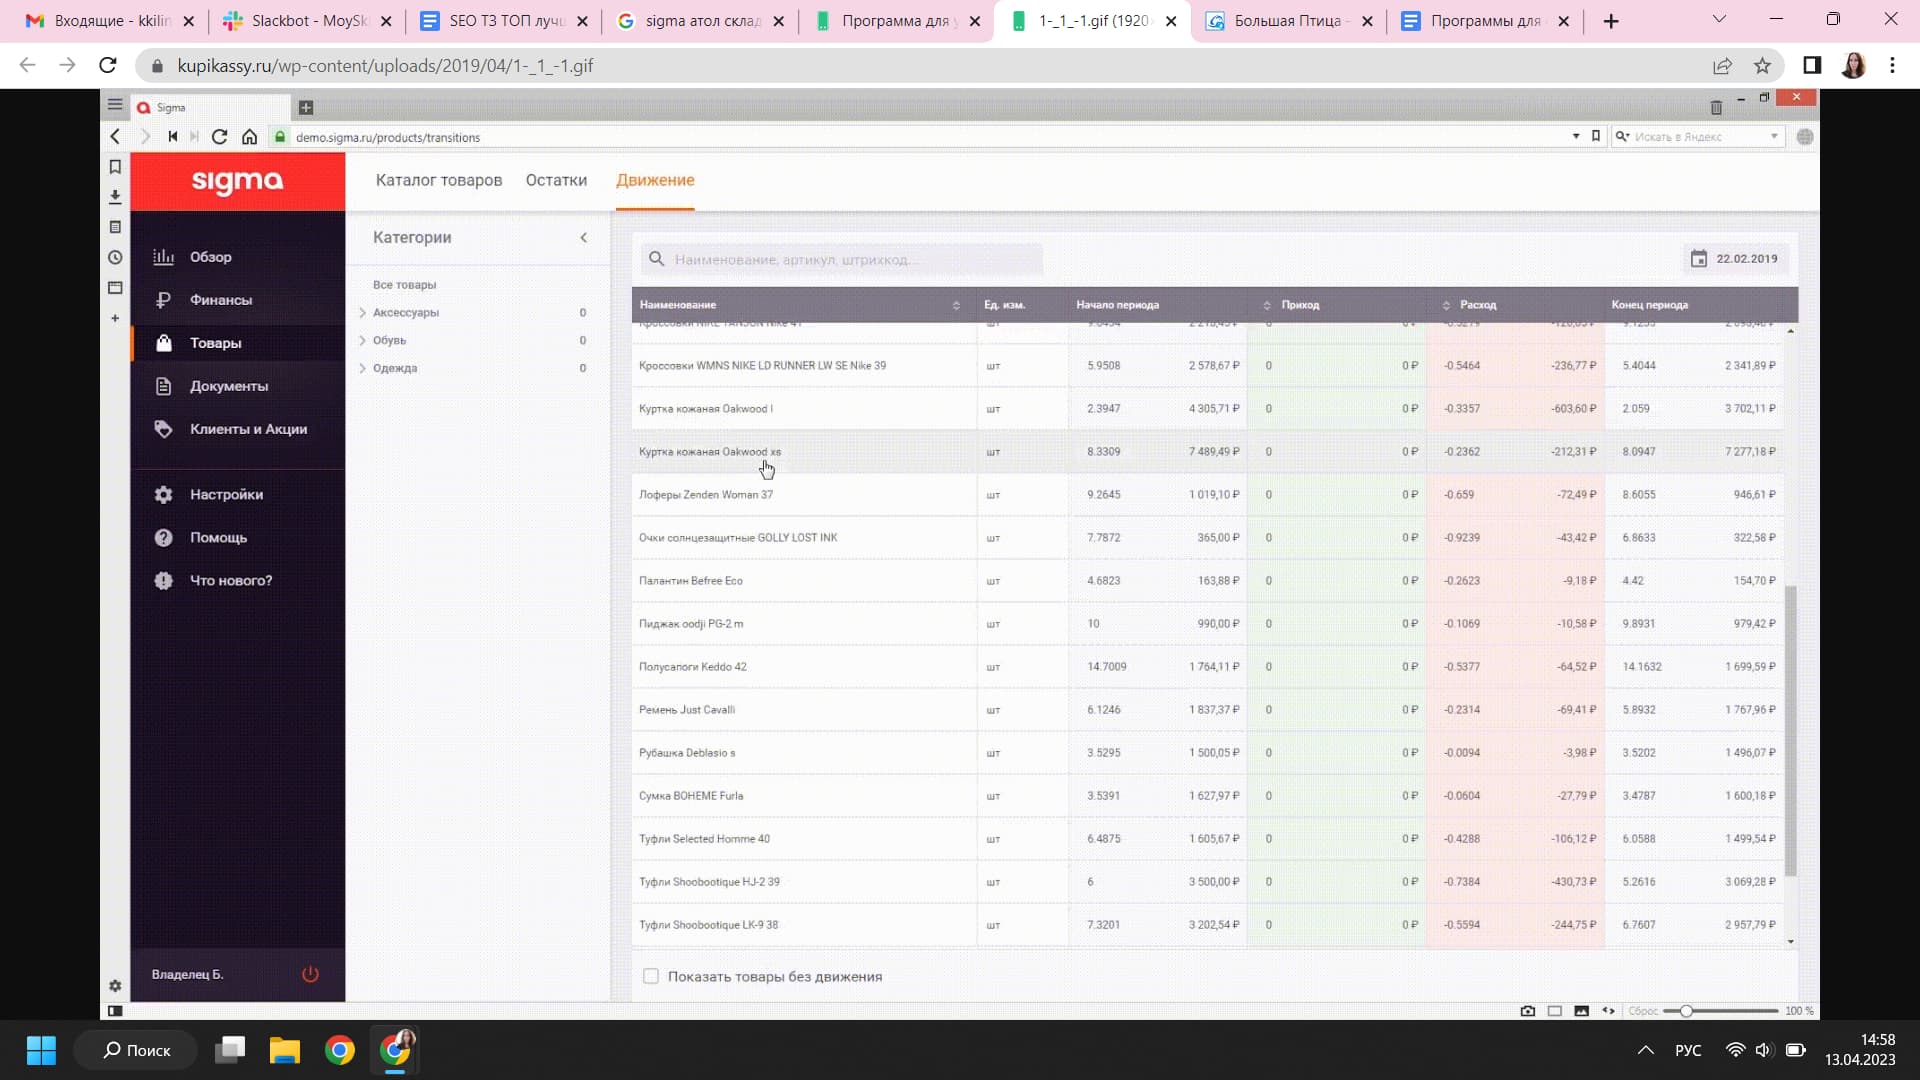Click the sigma logo

click(x=237, y=181)
